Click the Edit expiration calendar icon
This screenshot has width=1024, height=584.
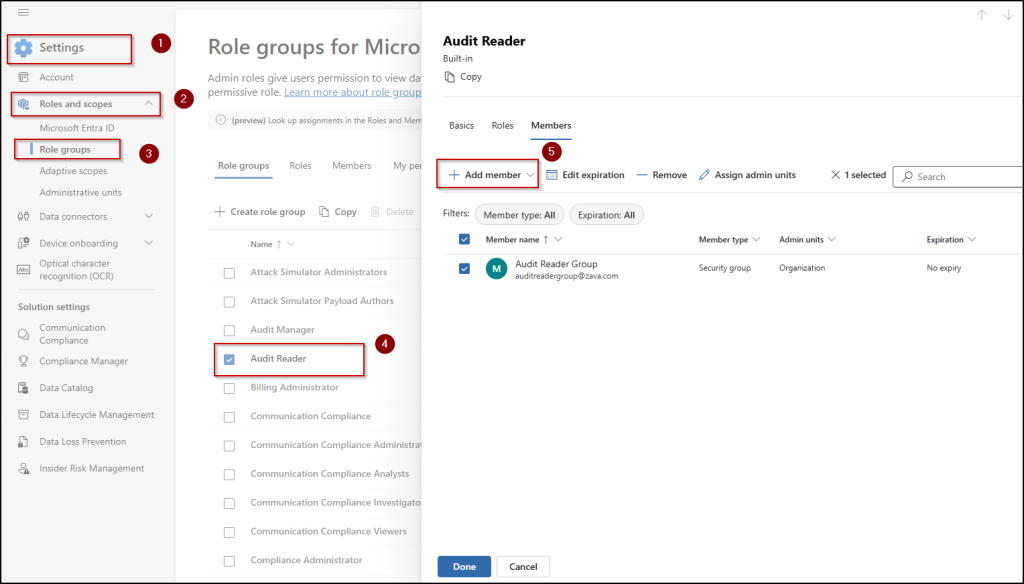tap(552, 175)
